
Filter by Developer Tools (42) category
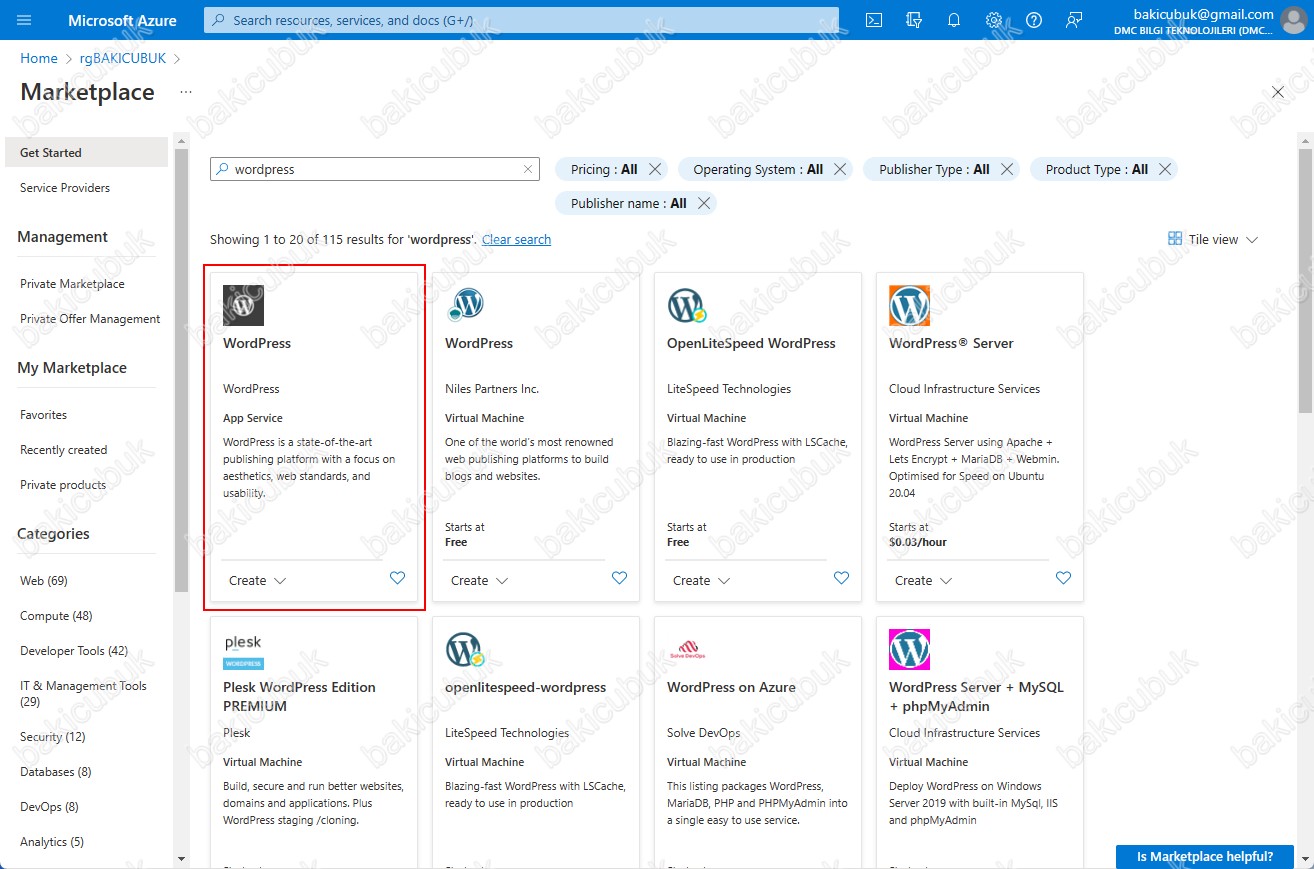point(74,650)
